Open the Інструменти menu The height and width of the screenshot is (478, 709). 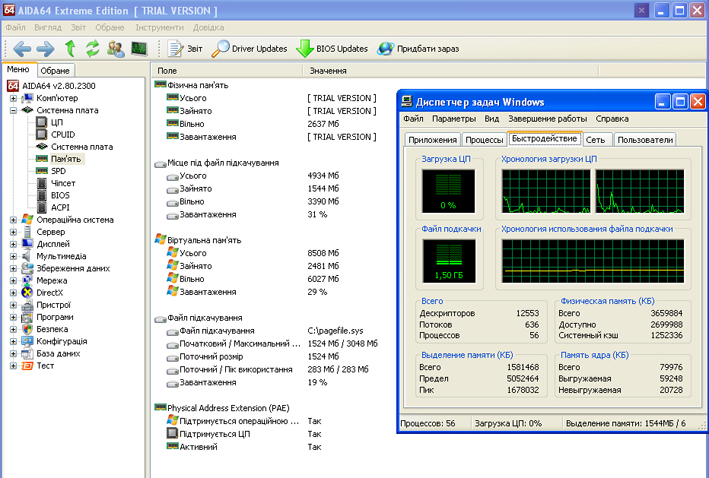(160, 28)
